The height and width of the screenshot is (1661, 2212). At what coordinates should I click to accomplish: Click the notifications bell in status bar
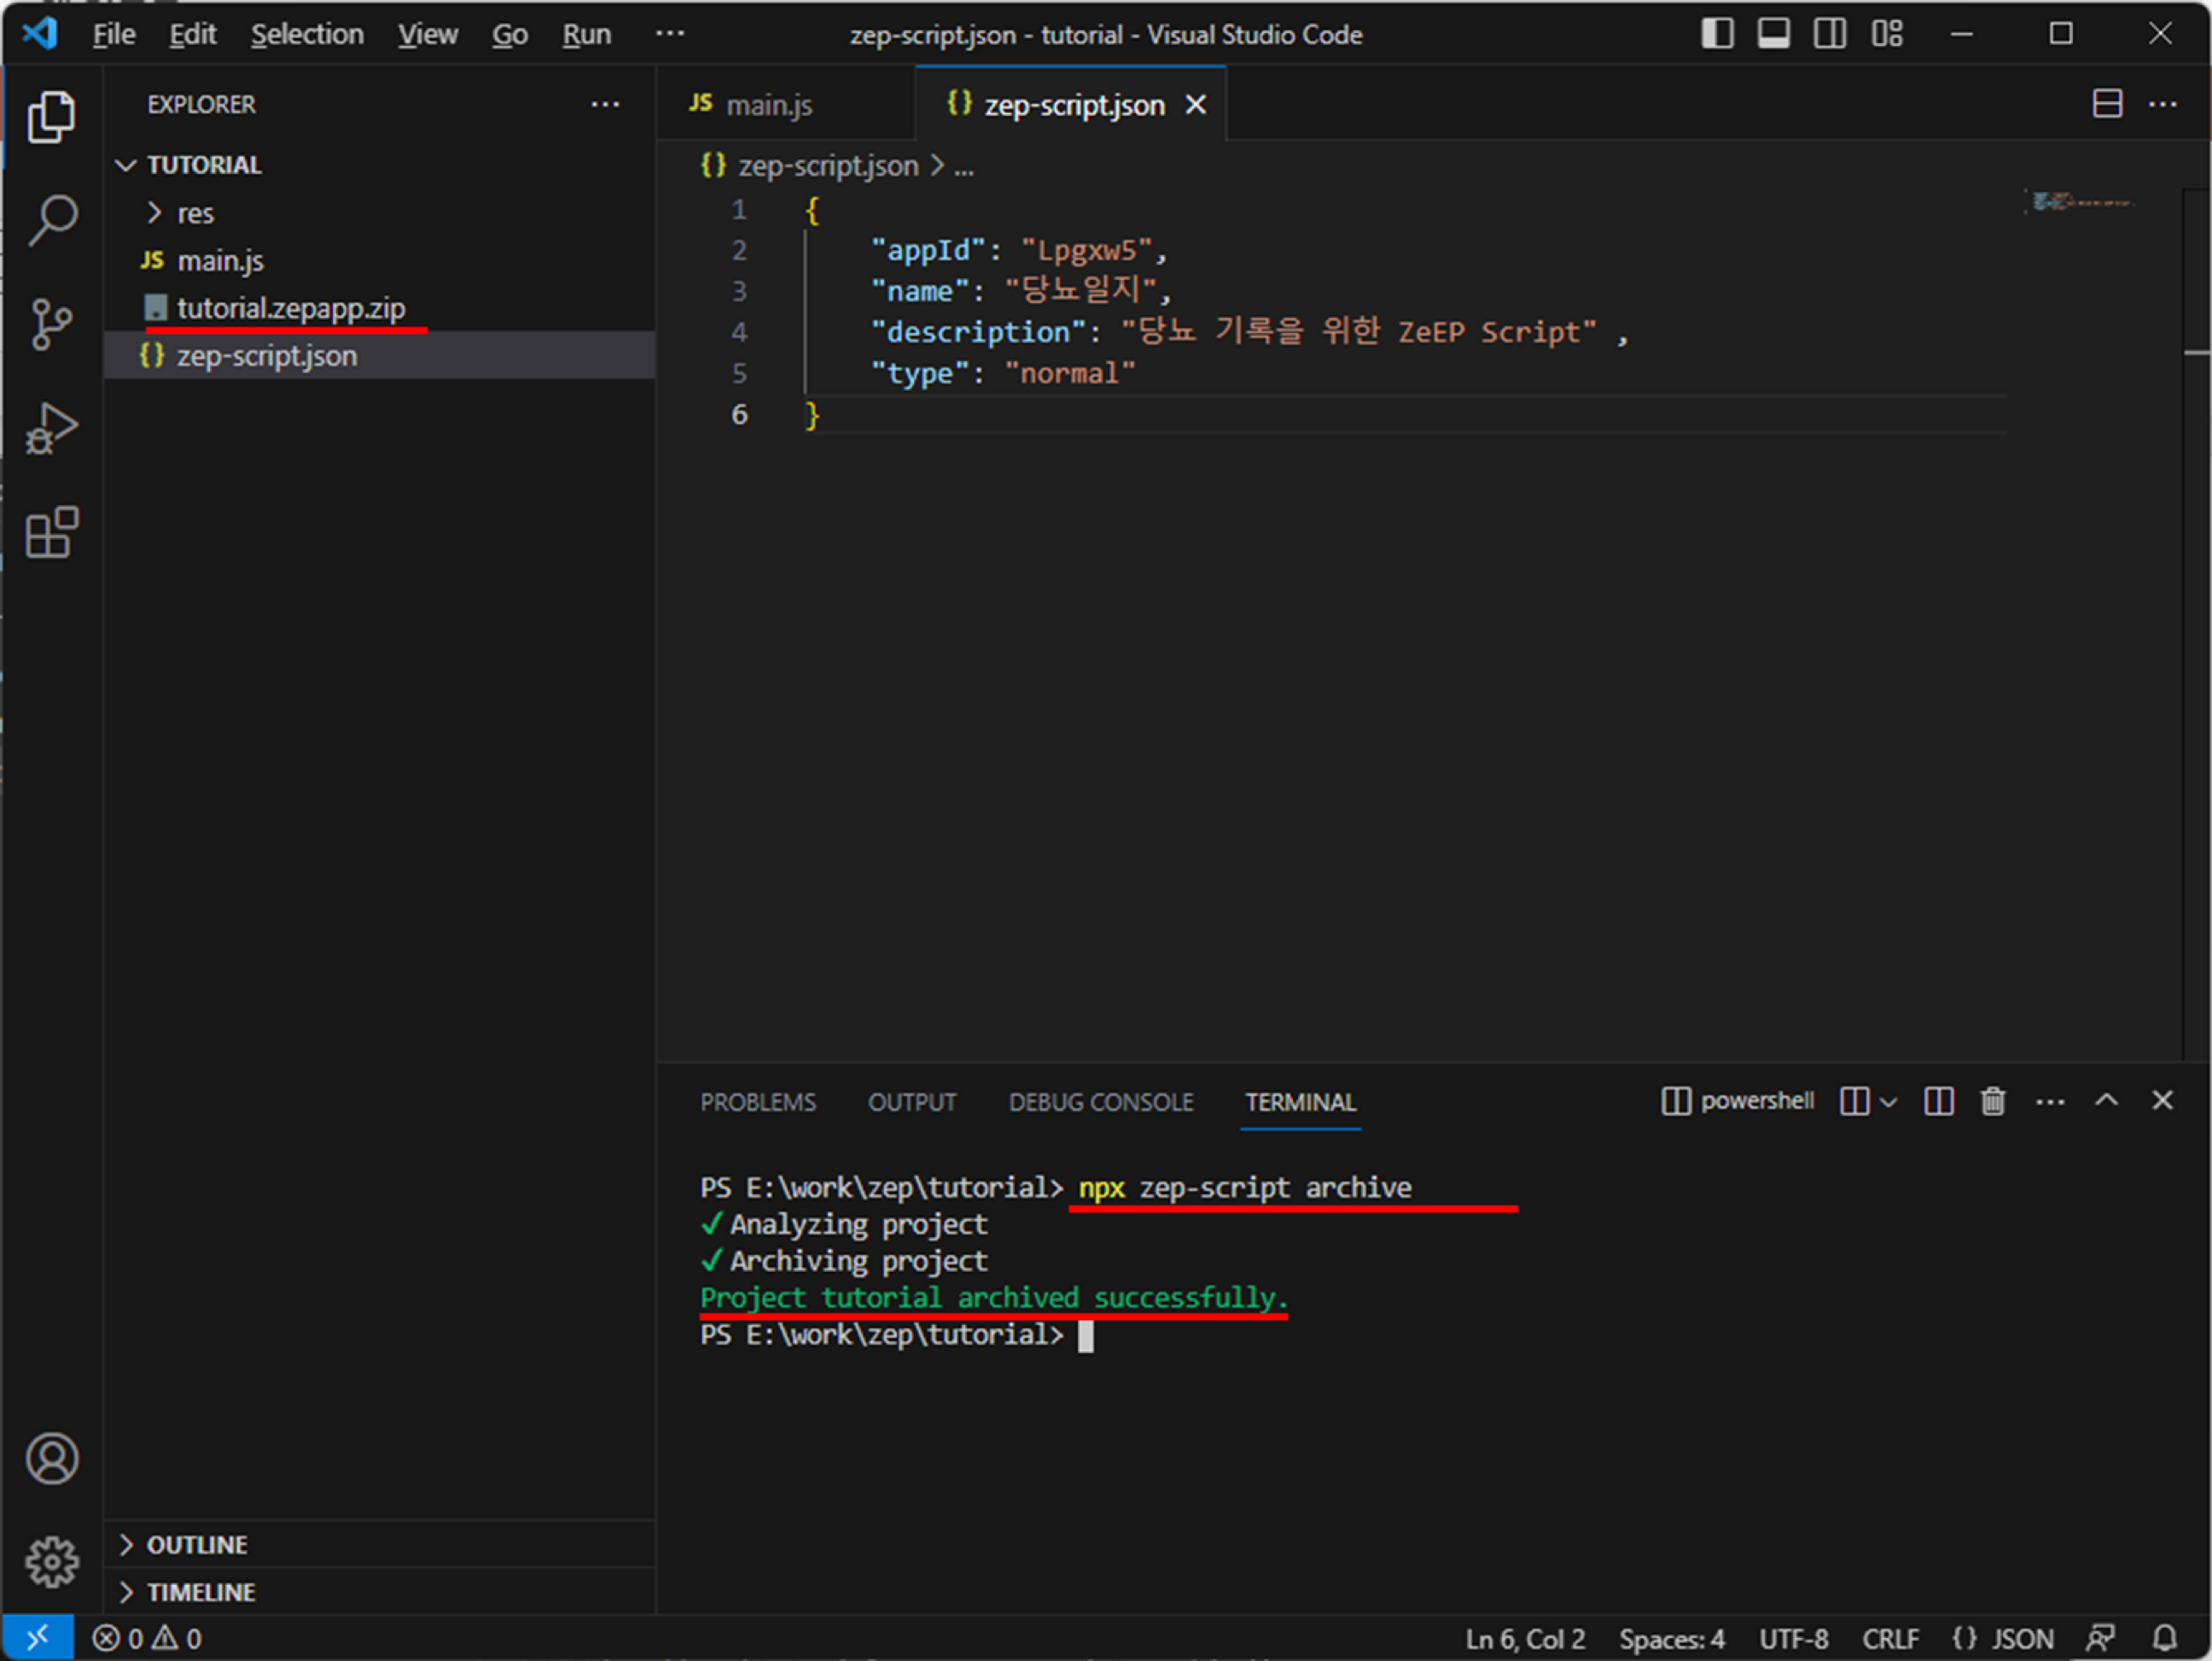point(2165,1638)
